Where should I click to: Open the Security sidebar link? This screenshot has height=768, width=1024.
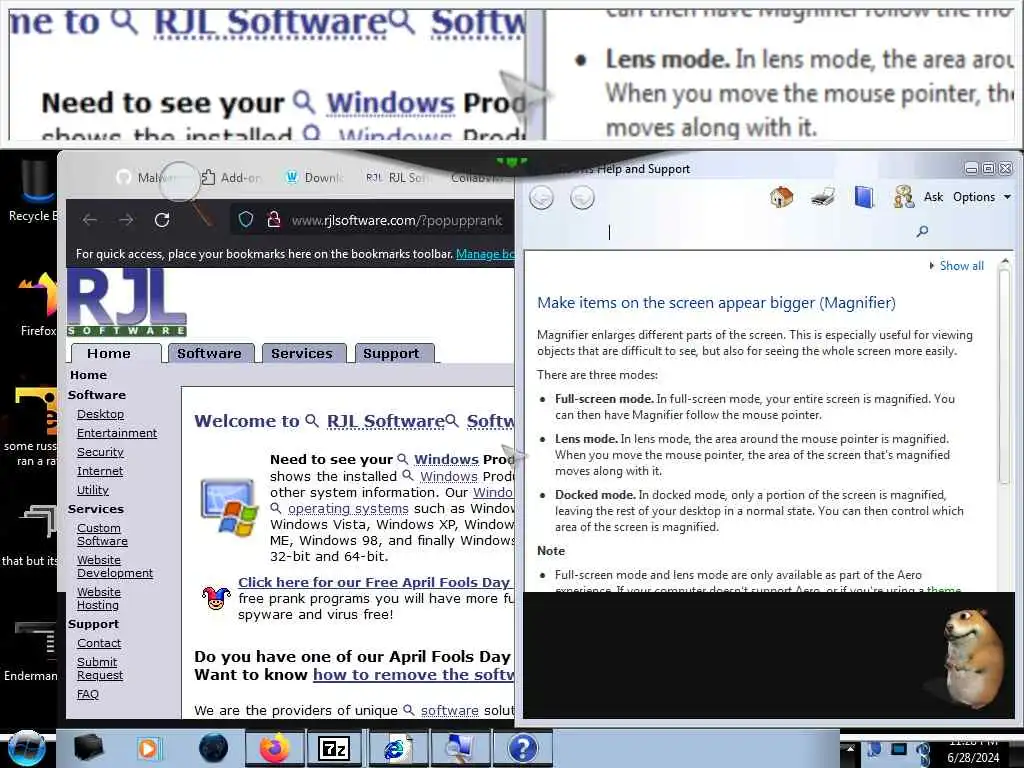(100, 452)
